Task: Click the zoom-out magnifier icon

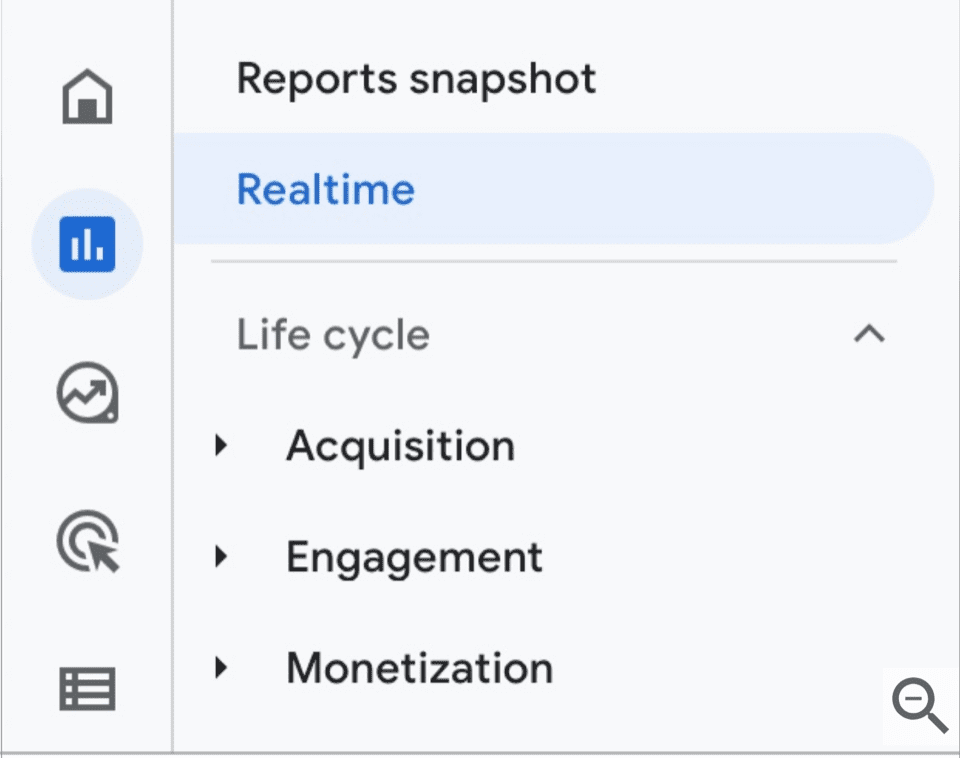Action: point(921,708)
